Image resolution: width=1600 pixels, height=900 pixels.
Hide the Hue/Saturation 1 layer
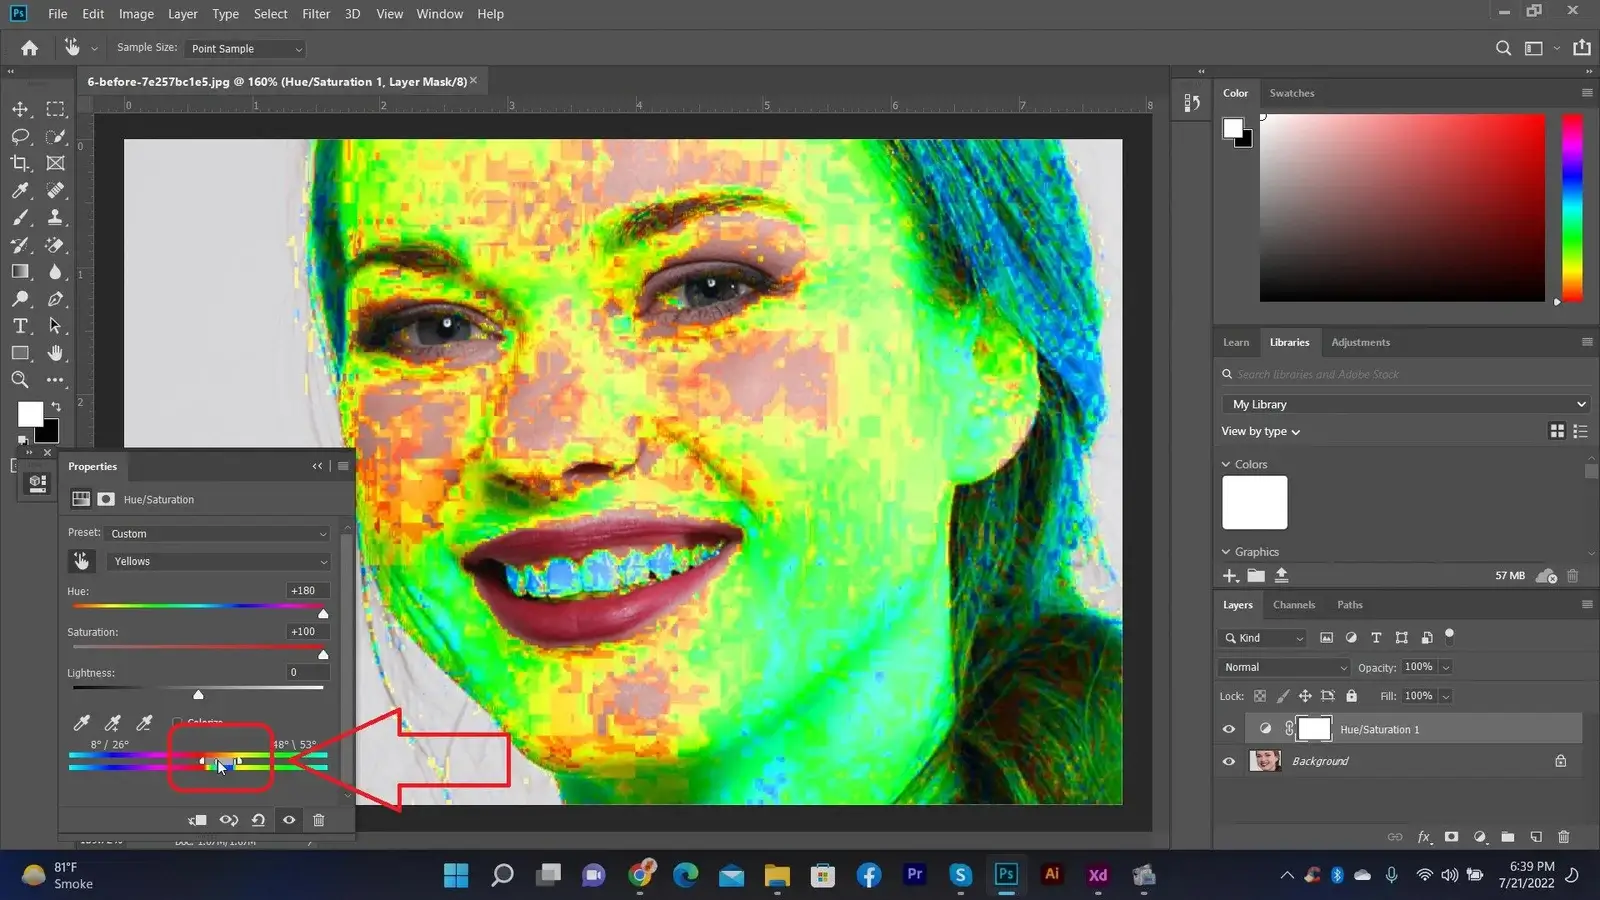(1229, 729)
